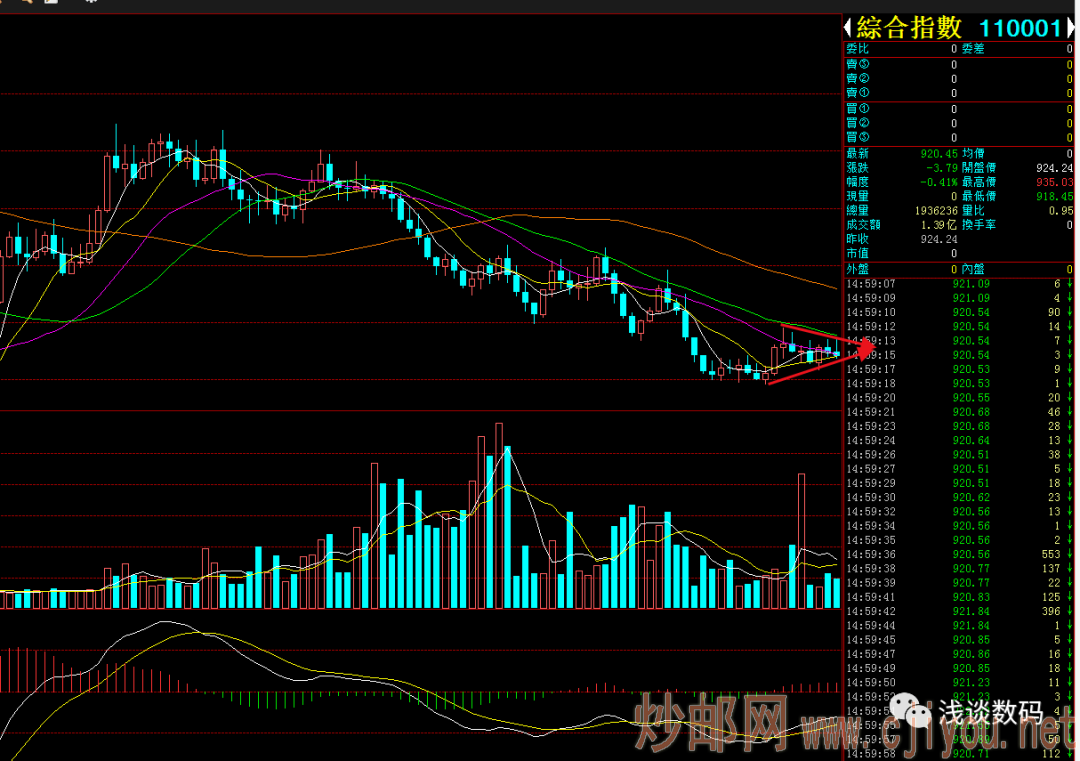Click the 綜合指數 index title
The height and width of the screenshot is (761, 1080).
pyautogui.click(x=908, y=28)
